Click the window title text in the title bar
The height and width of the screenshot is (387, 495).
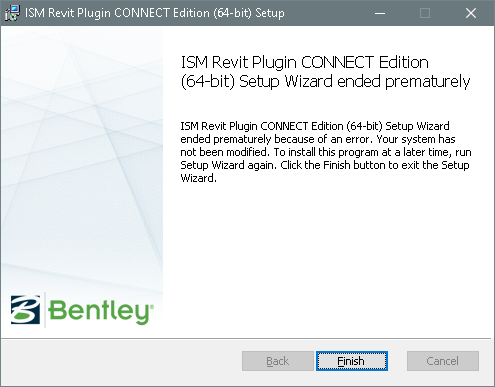pos(155,13)
